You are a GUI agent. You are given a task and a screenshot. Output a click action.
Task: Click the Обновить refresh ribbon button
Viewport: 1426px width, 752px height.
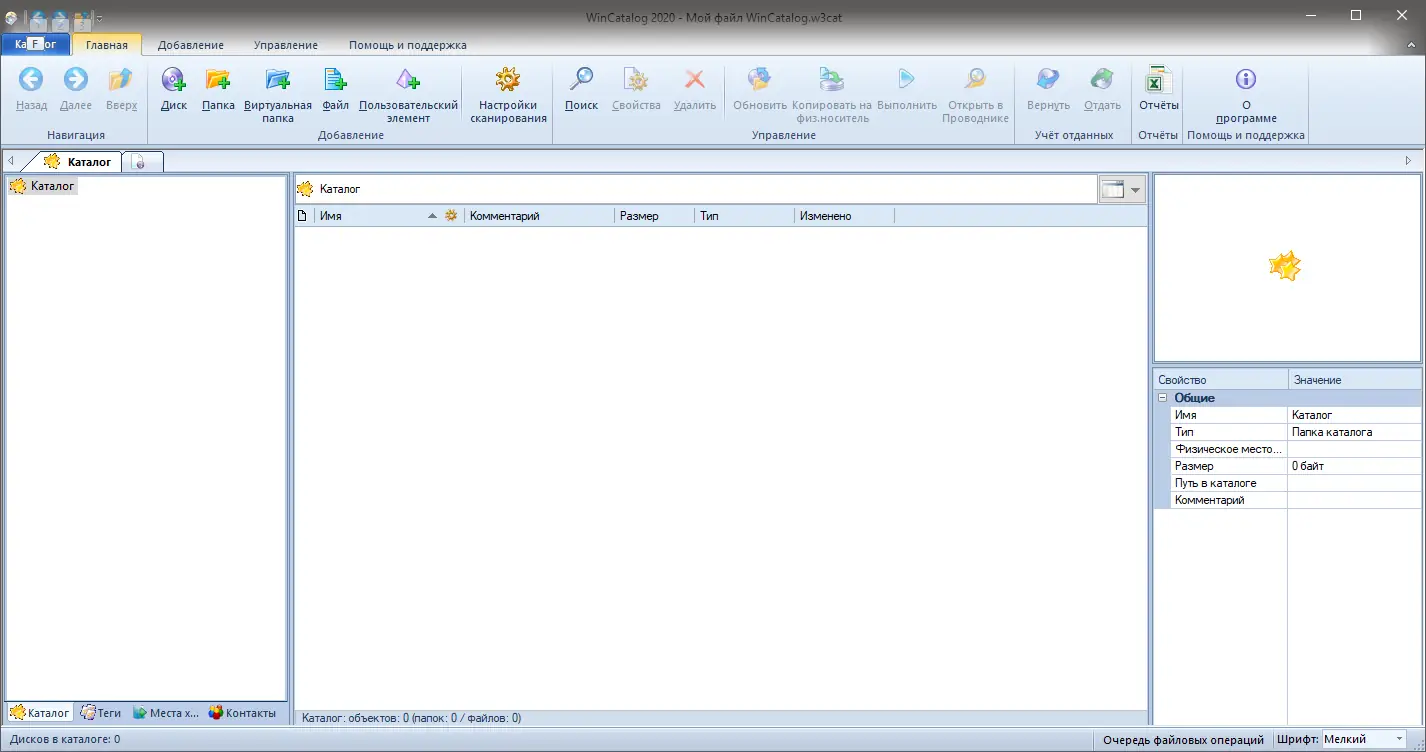(x=760, y=89)
